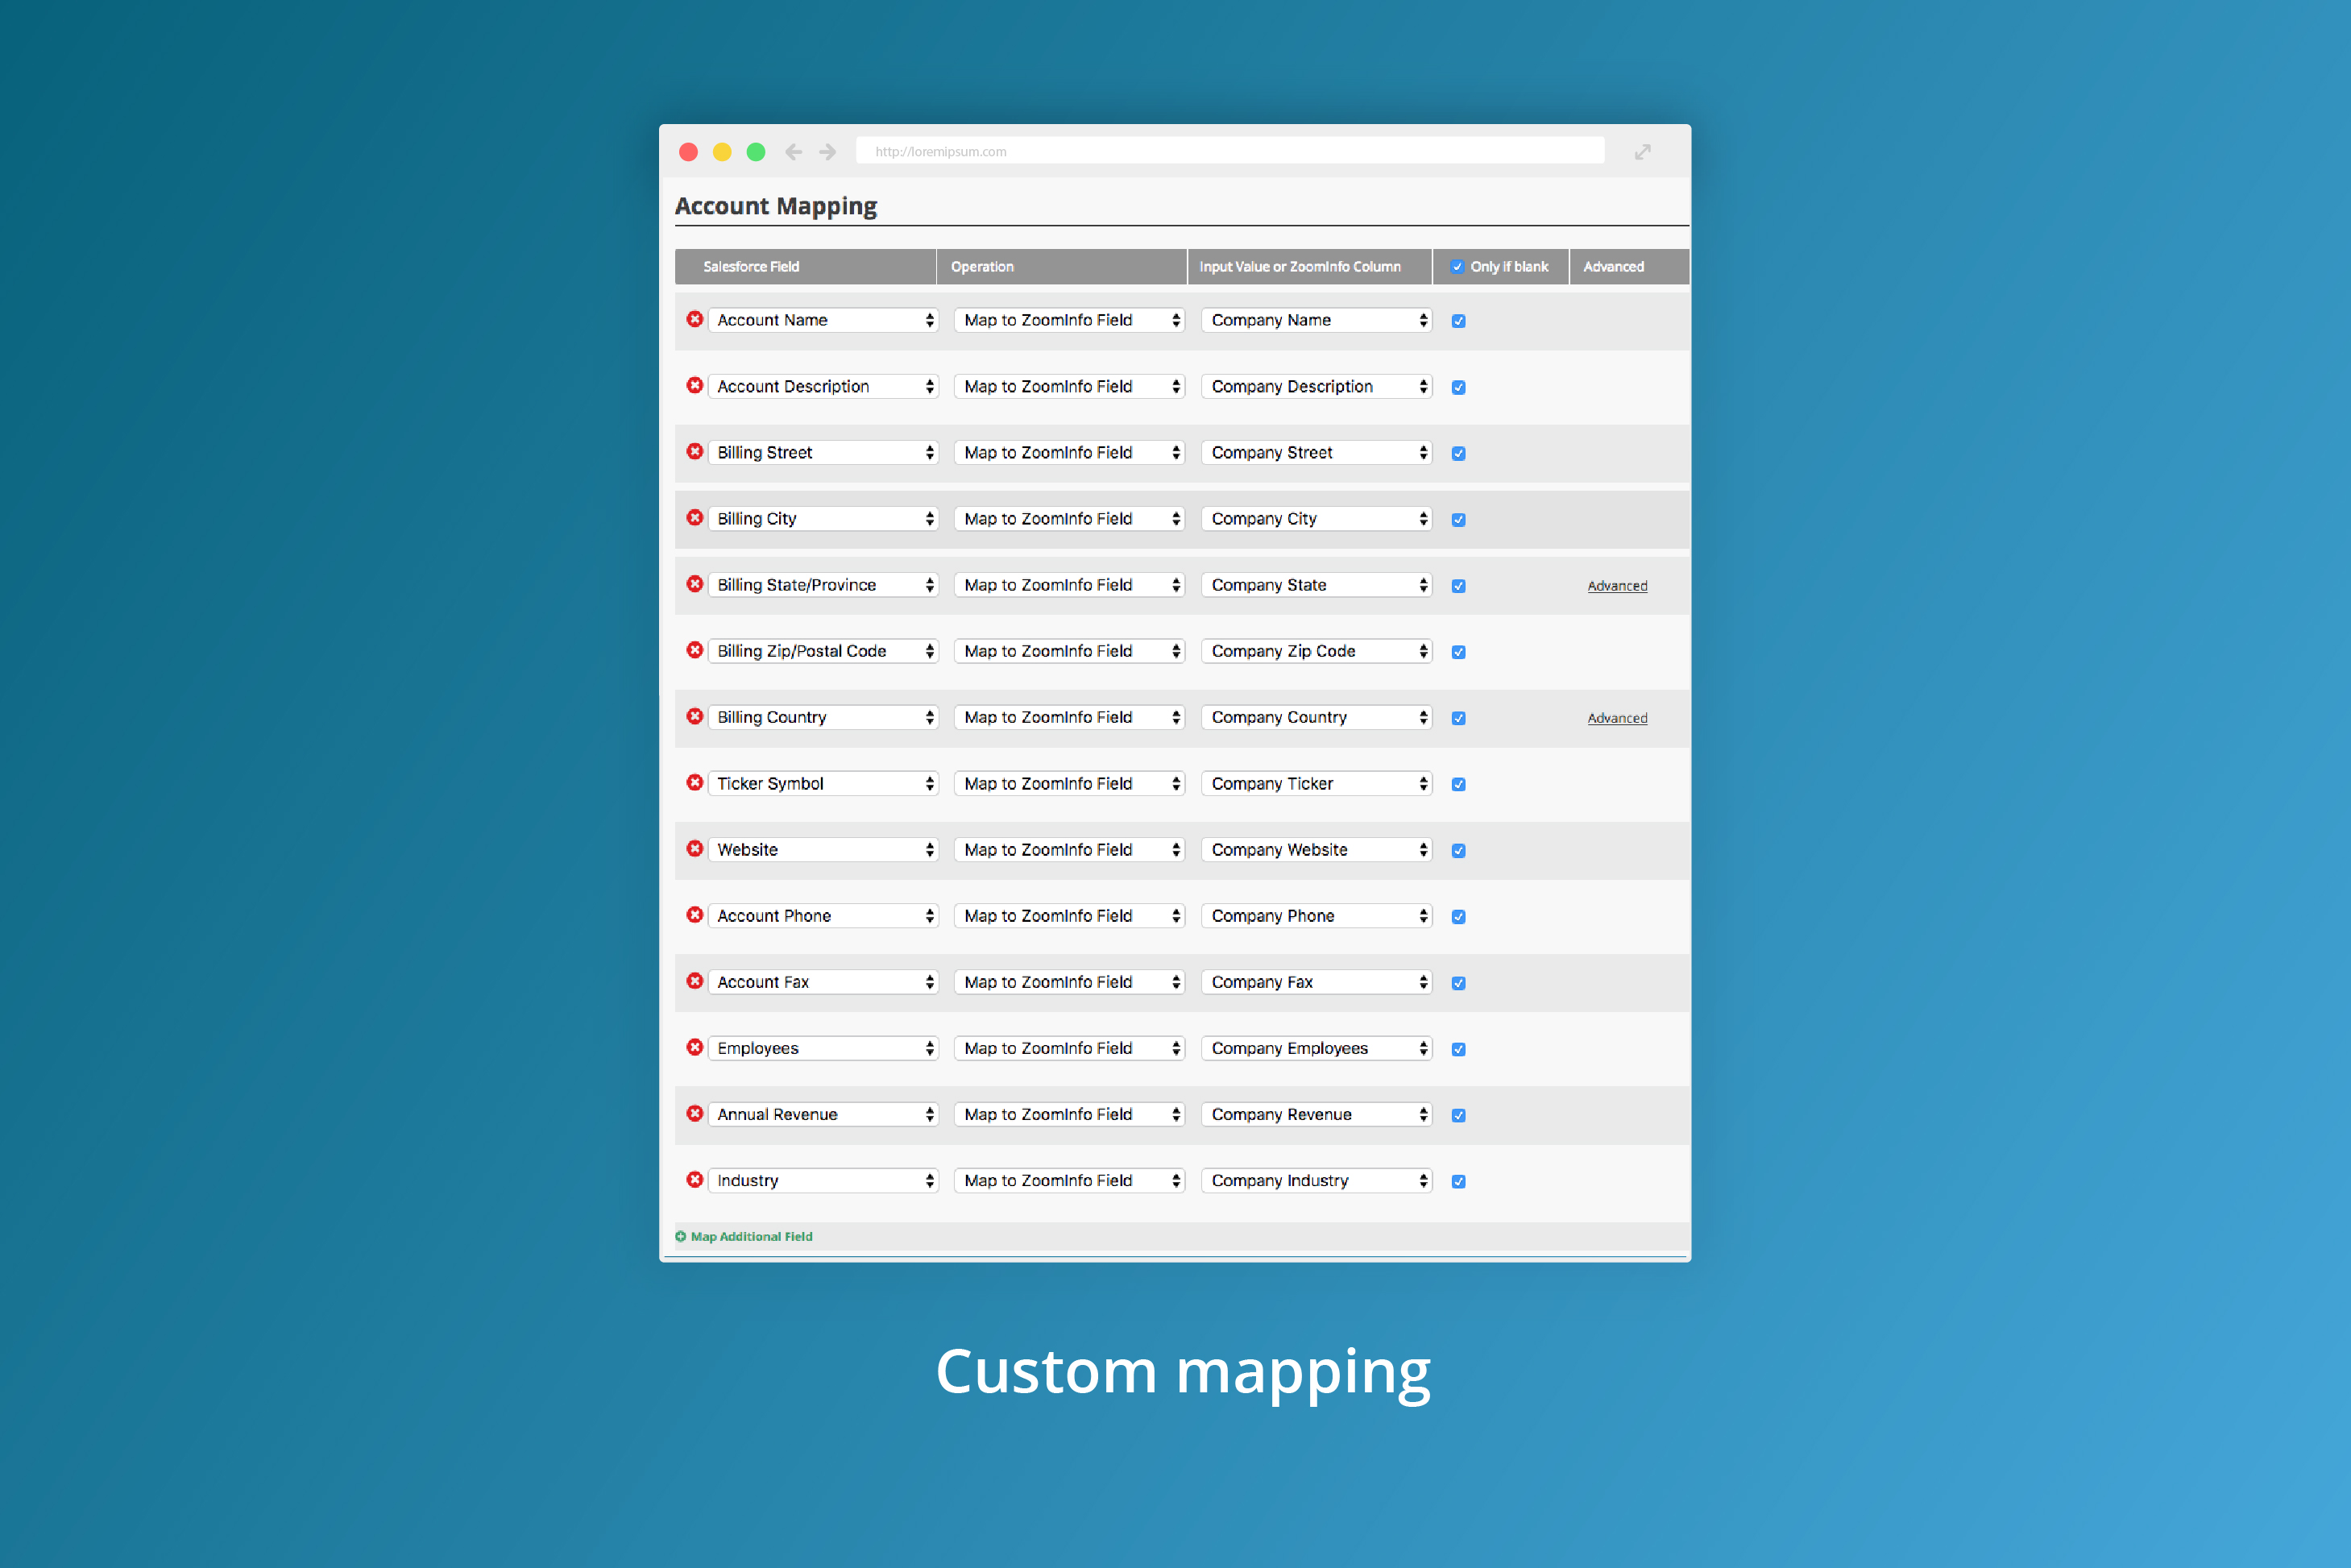Remove the Account Fax mapping row
Viewport: 2351px width, 1568px height.
click(695, 981)
